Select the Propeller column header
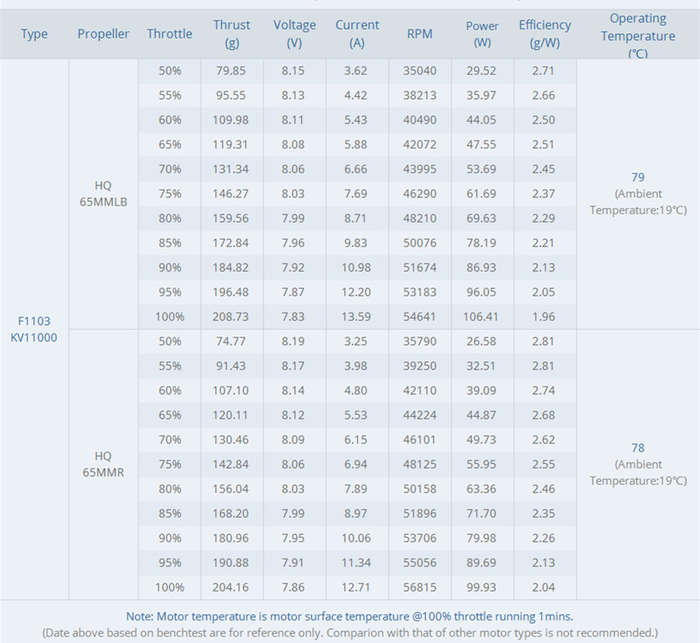The image size is (700, 643). pos(103,34)
